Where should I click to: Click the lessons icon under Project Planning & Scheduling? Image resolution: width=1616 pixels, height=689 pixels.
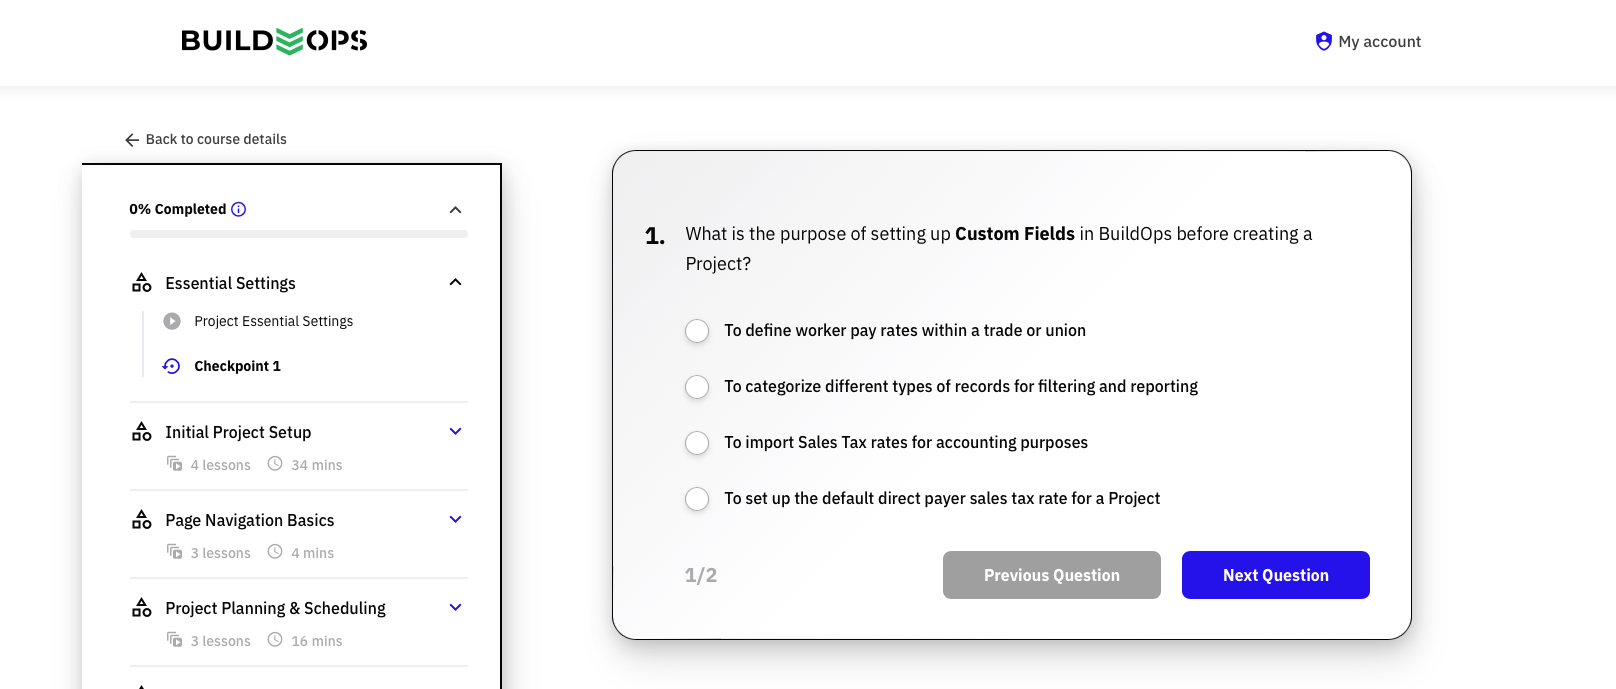(175, 640)
